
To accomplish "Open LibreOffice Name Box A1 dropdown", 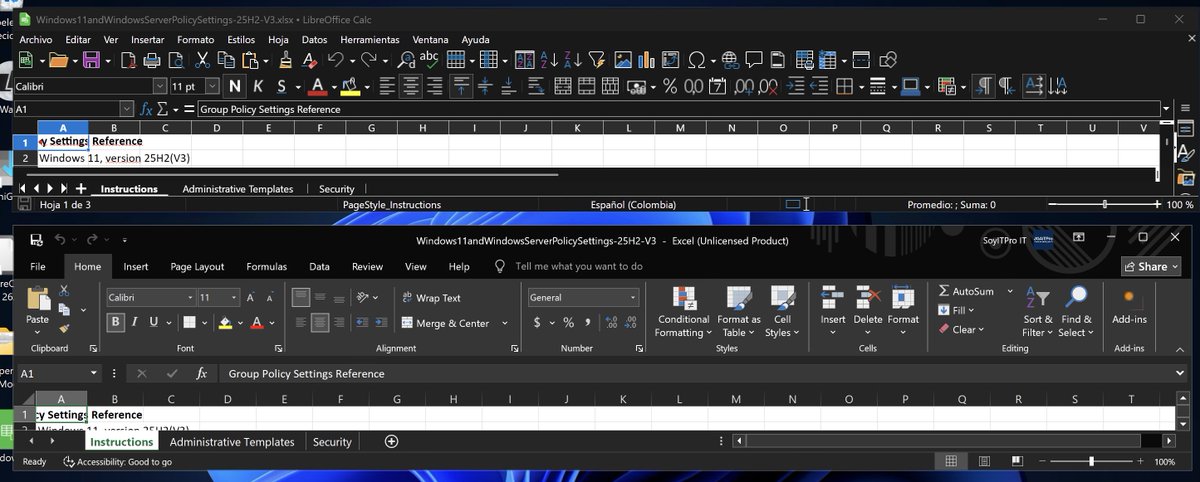I will tap(127, 109).
